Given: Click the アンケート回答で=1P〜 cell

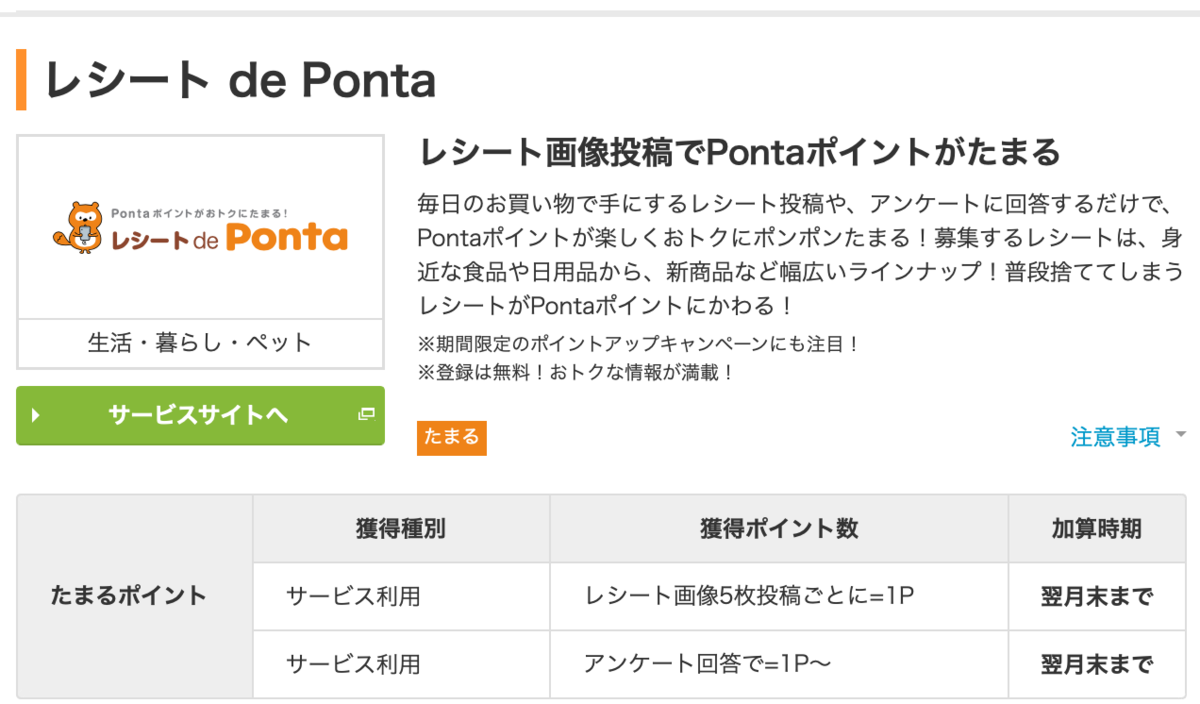Looking at the screenshot, I should pos(779,664).
